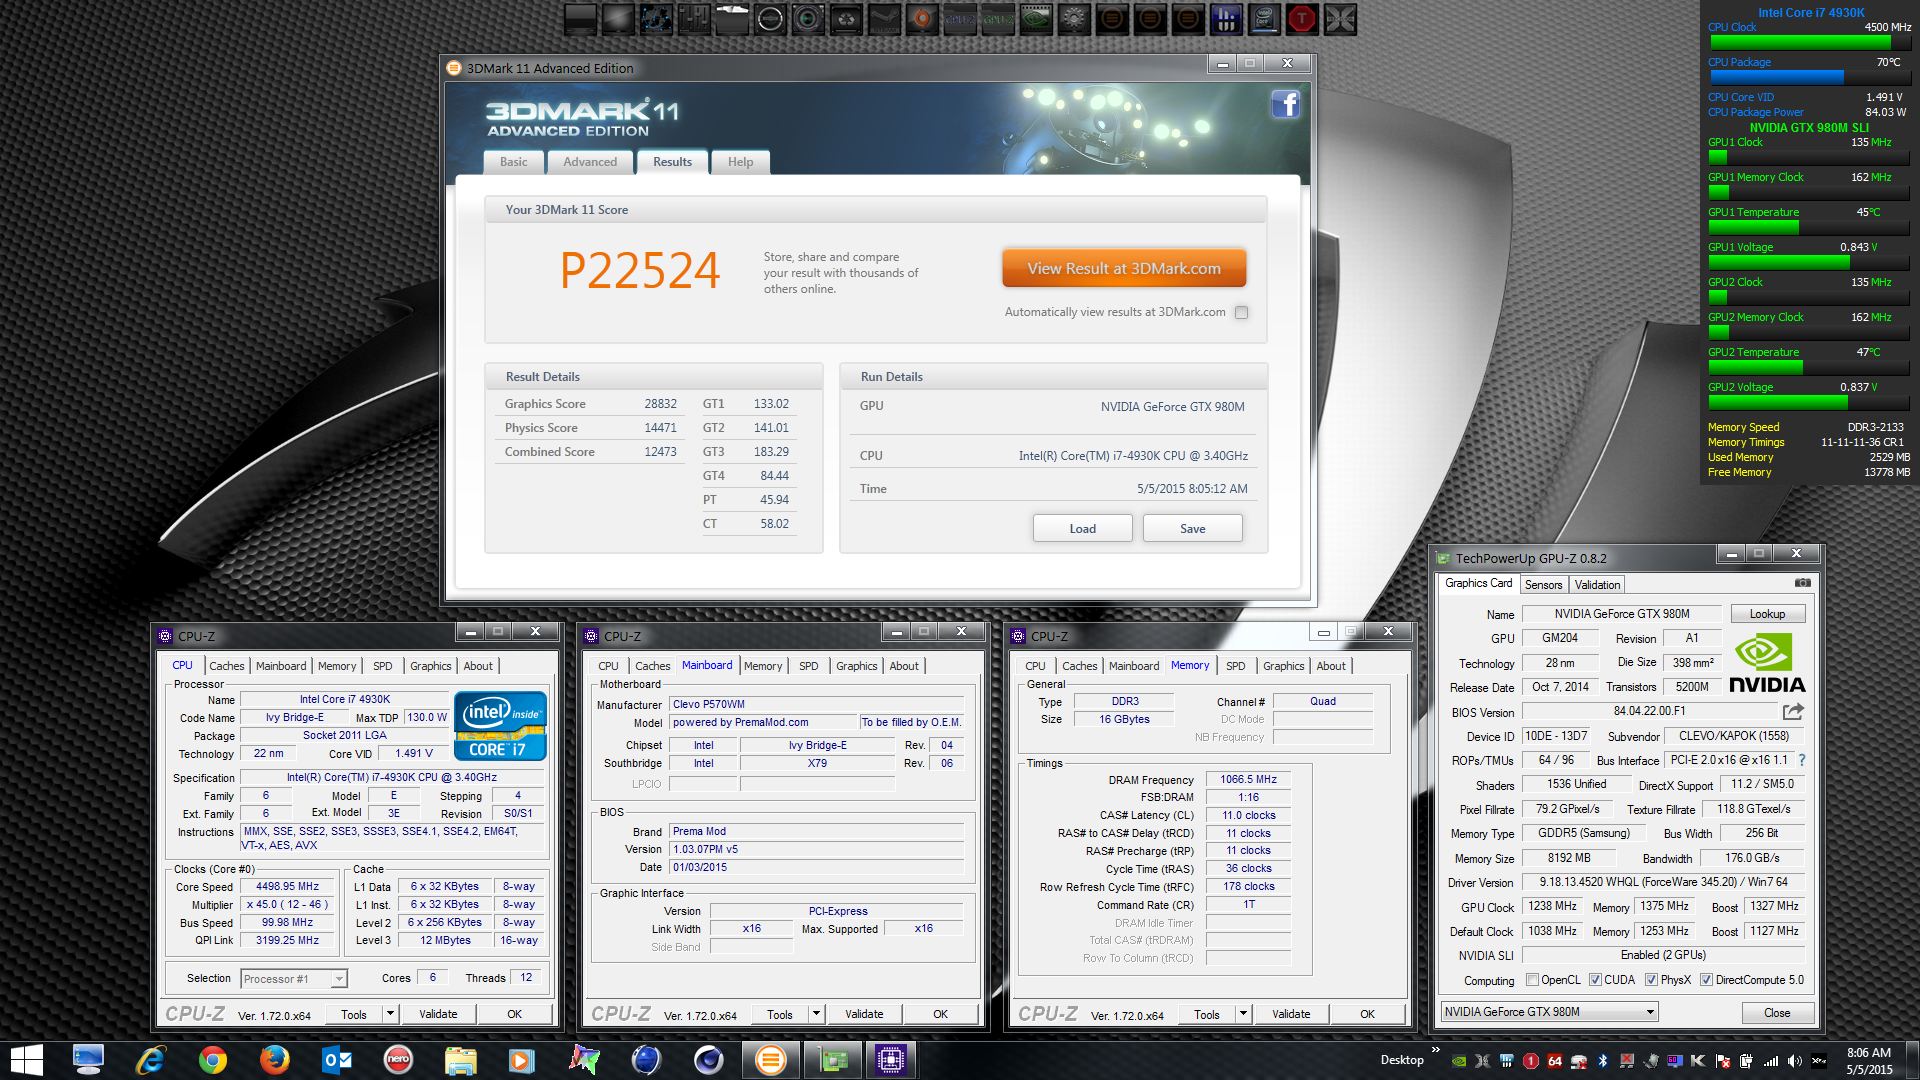Click the NVIDIA logo in GPU-Z
The image size is (1920, 1080).
pos(1766,664)
